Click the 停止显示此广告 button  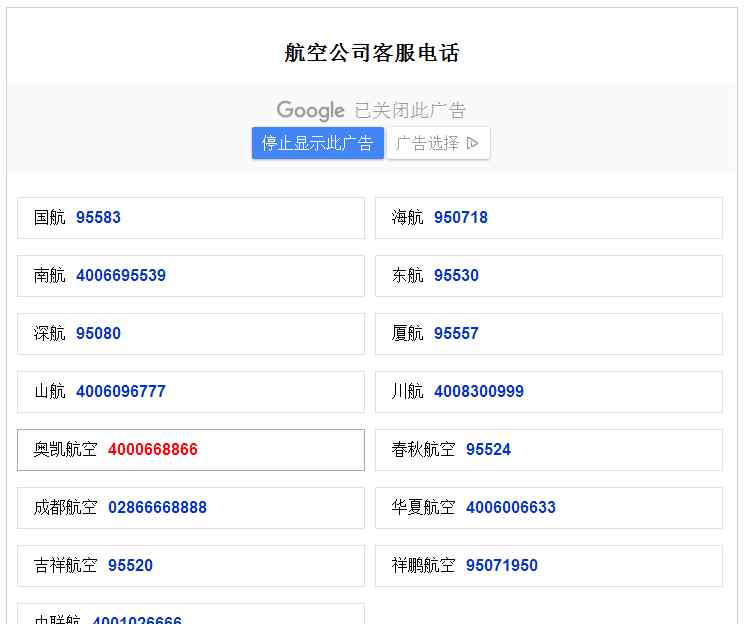(x=317, y=143)
